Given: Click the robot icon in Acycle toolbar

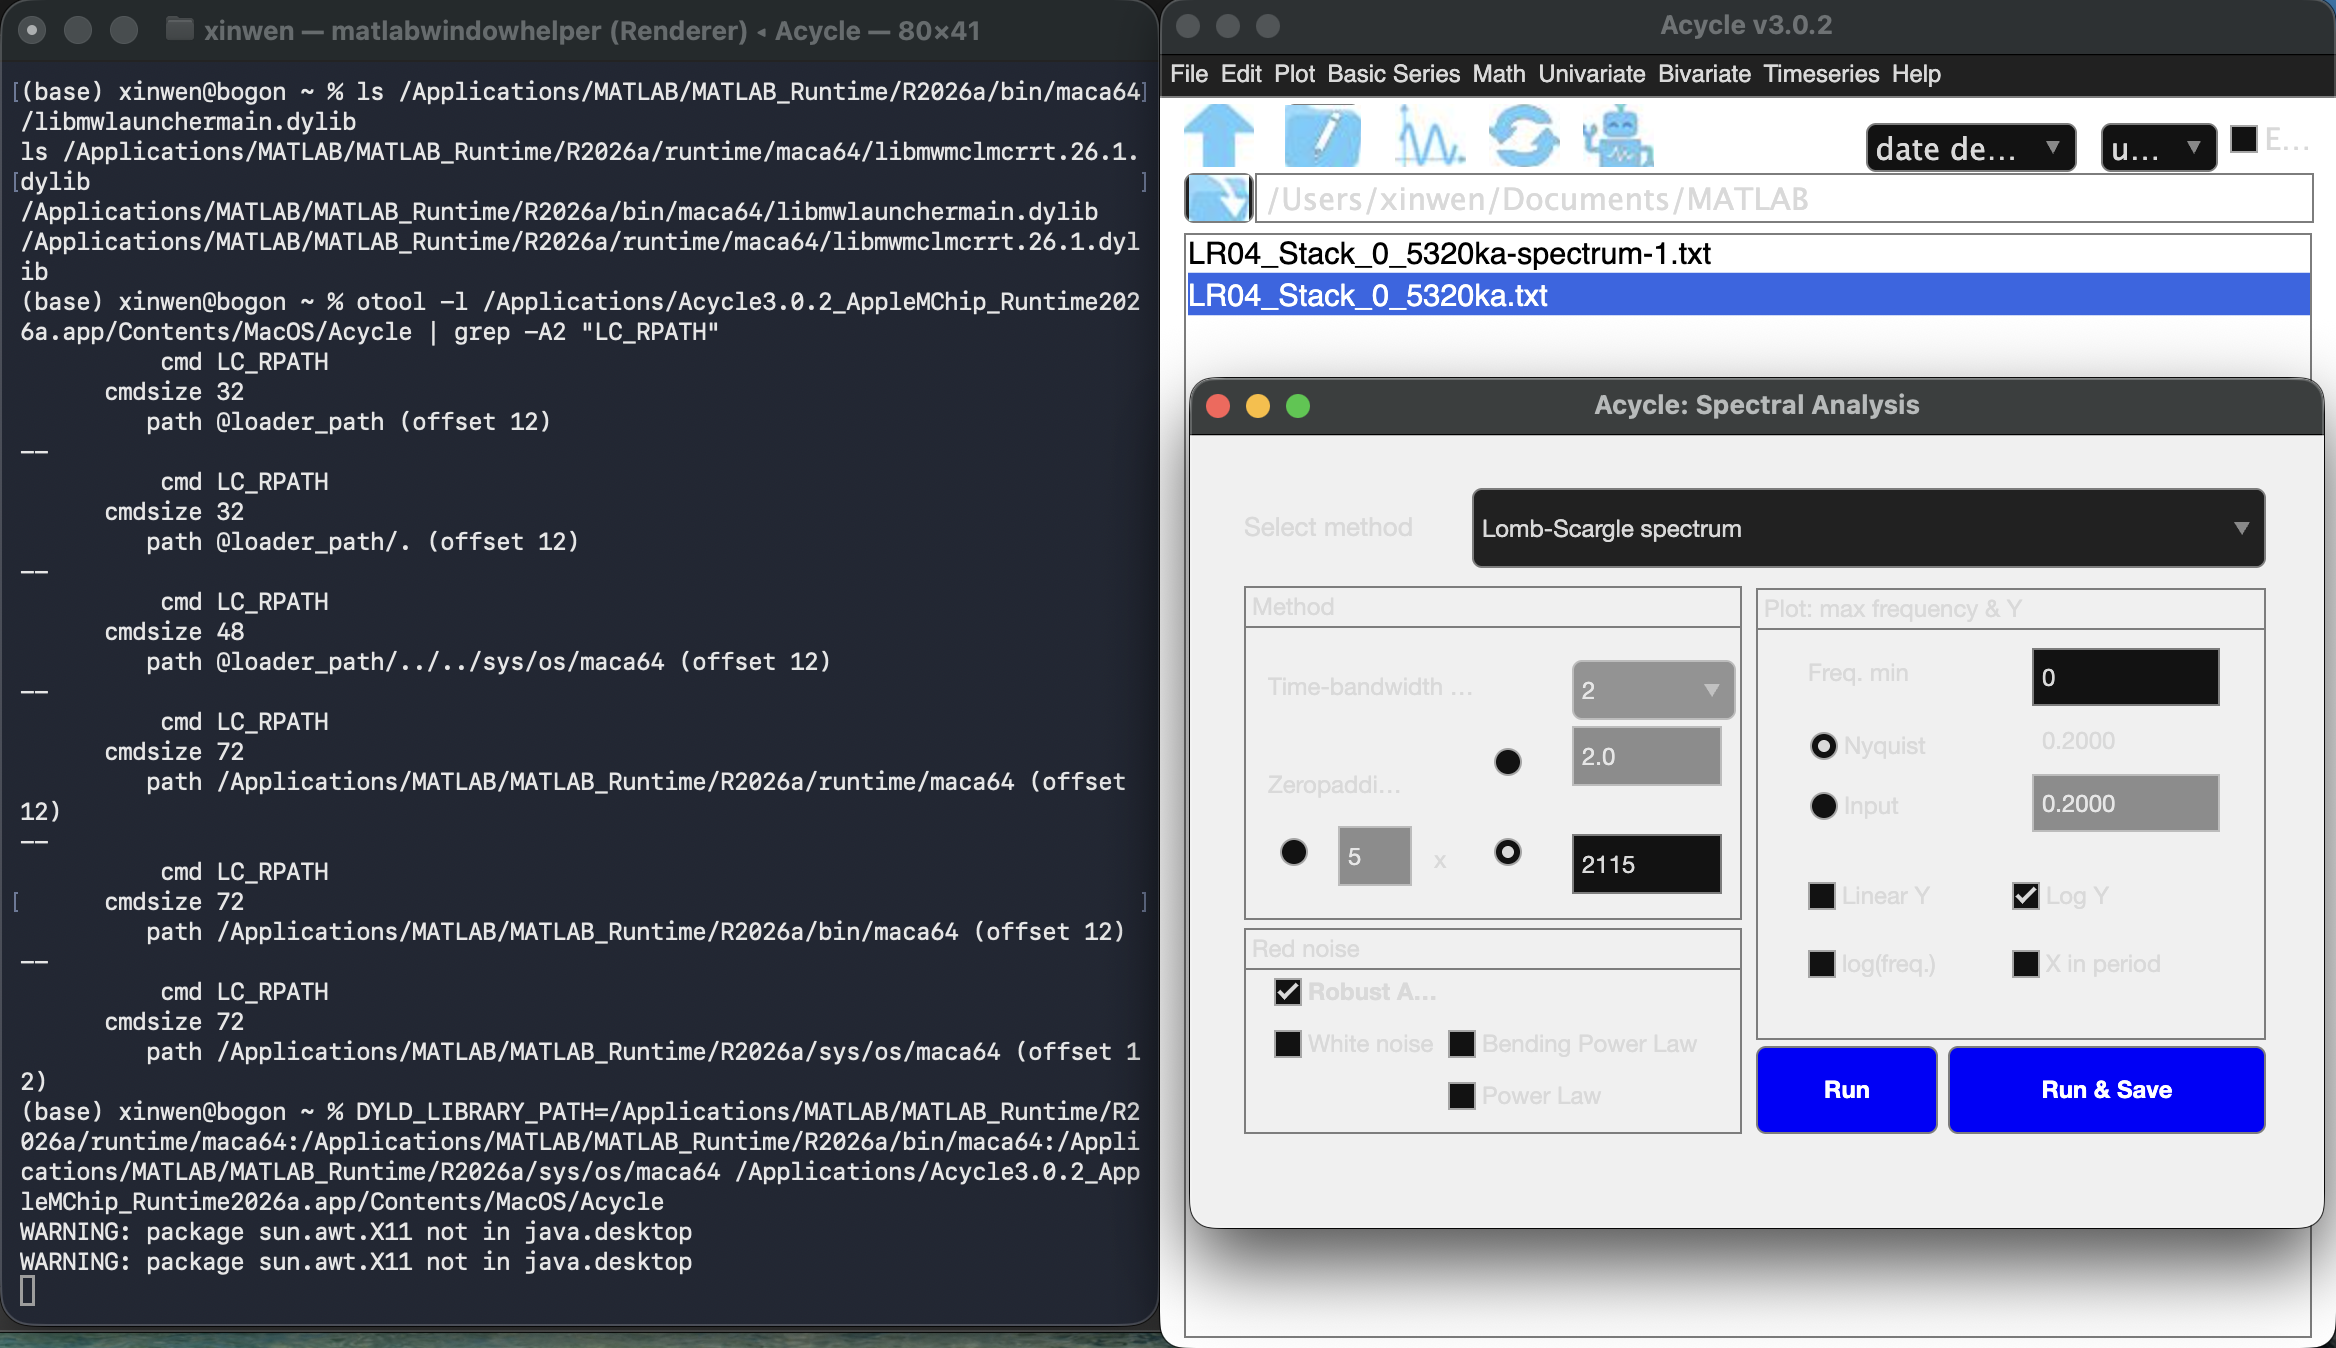Looking at the screenshot, I should pyautogui.click(x=1618, y=137).
